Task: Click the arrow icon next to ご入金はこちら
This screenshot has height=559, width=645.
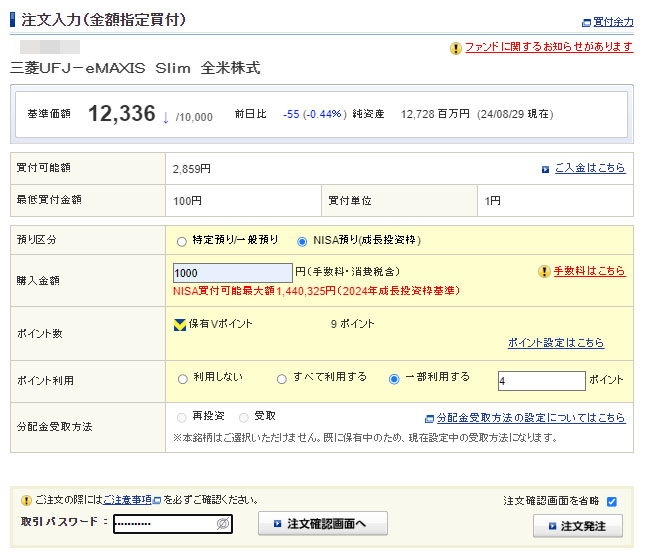Action: [x=545, y=169]
